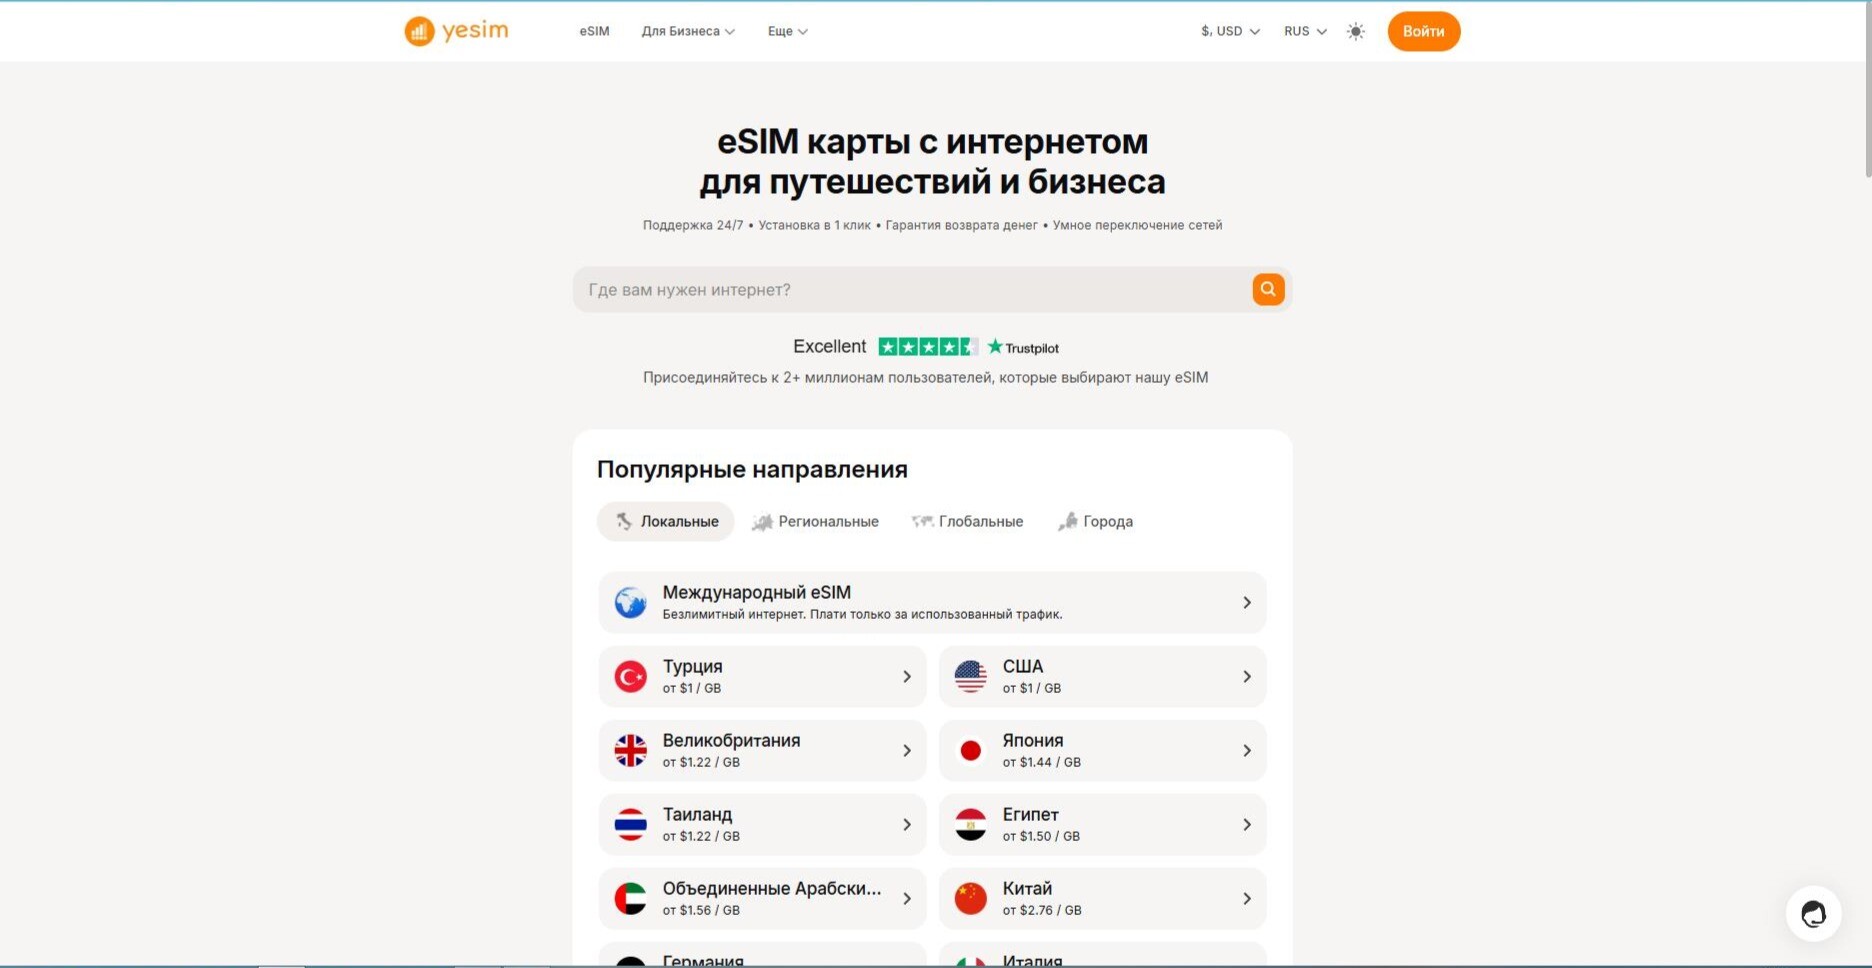Click the Войти login button
The width and height of the screenshot is (1872, 968).
click(1423, 31)
